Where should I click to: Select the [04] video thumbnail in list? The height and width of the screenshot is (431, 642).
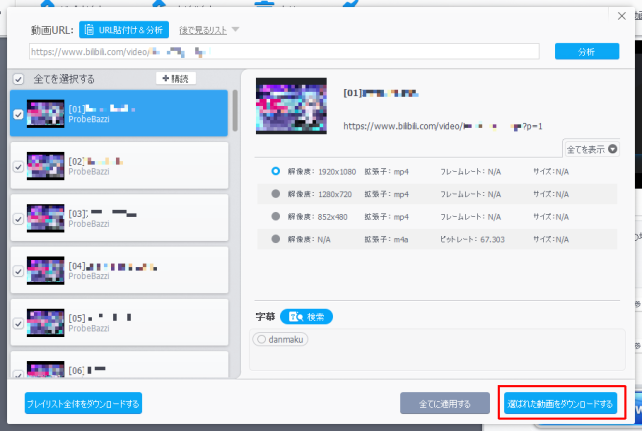(x=45, y=271)
